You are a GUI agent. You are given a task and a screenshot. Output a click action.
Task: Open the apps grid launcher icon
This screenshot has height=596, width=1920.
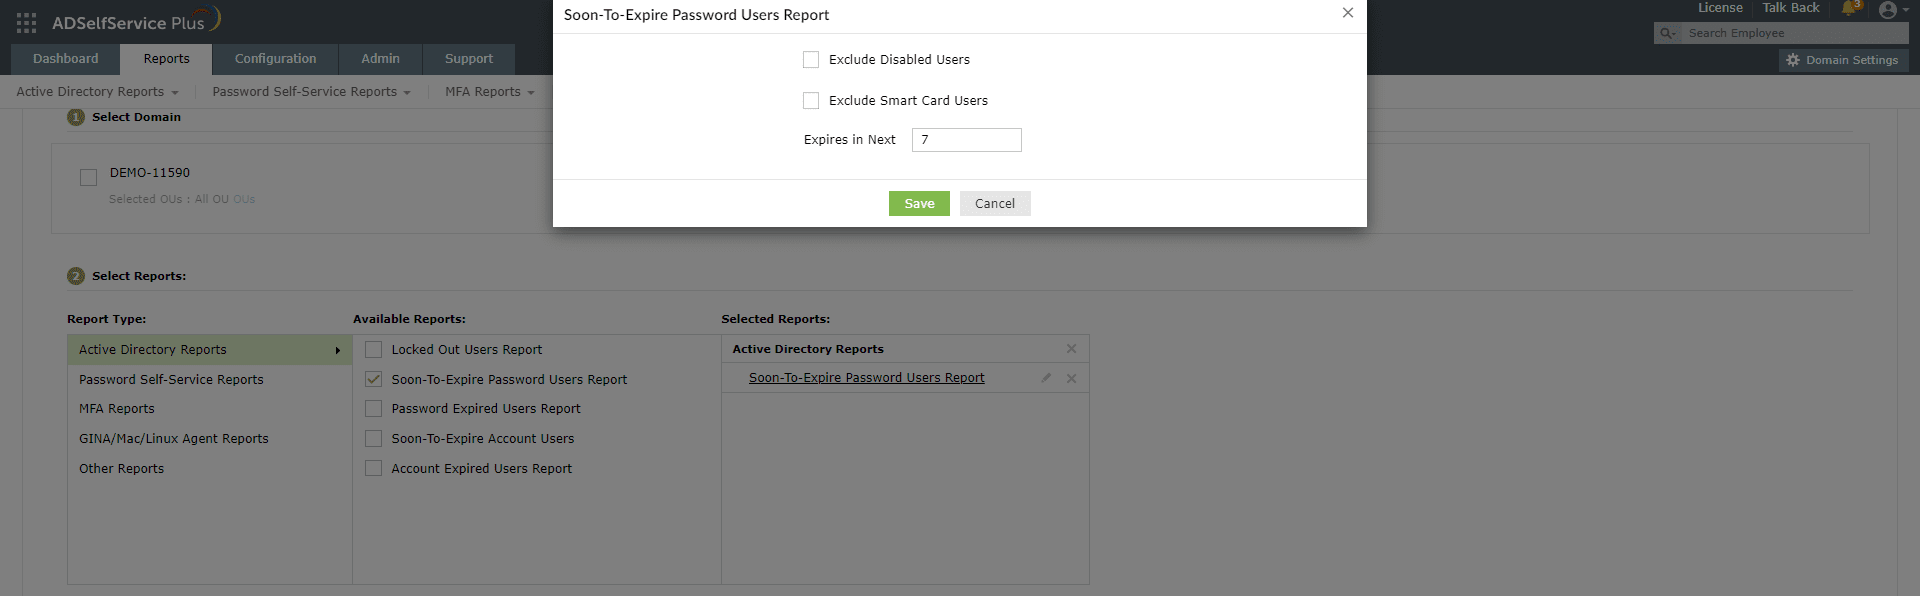26,22
